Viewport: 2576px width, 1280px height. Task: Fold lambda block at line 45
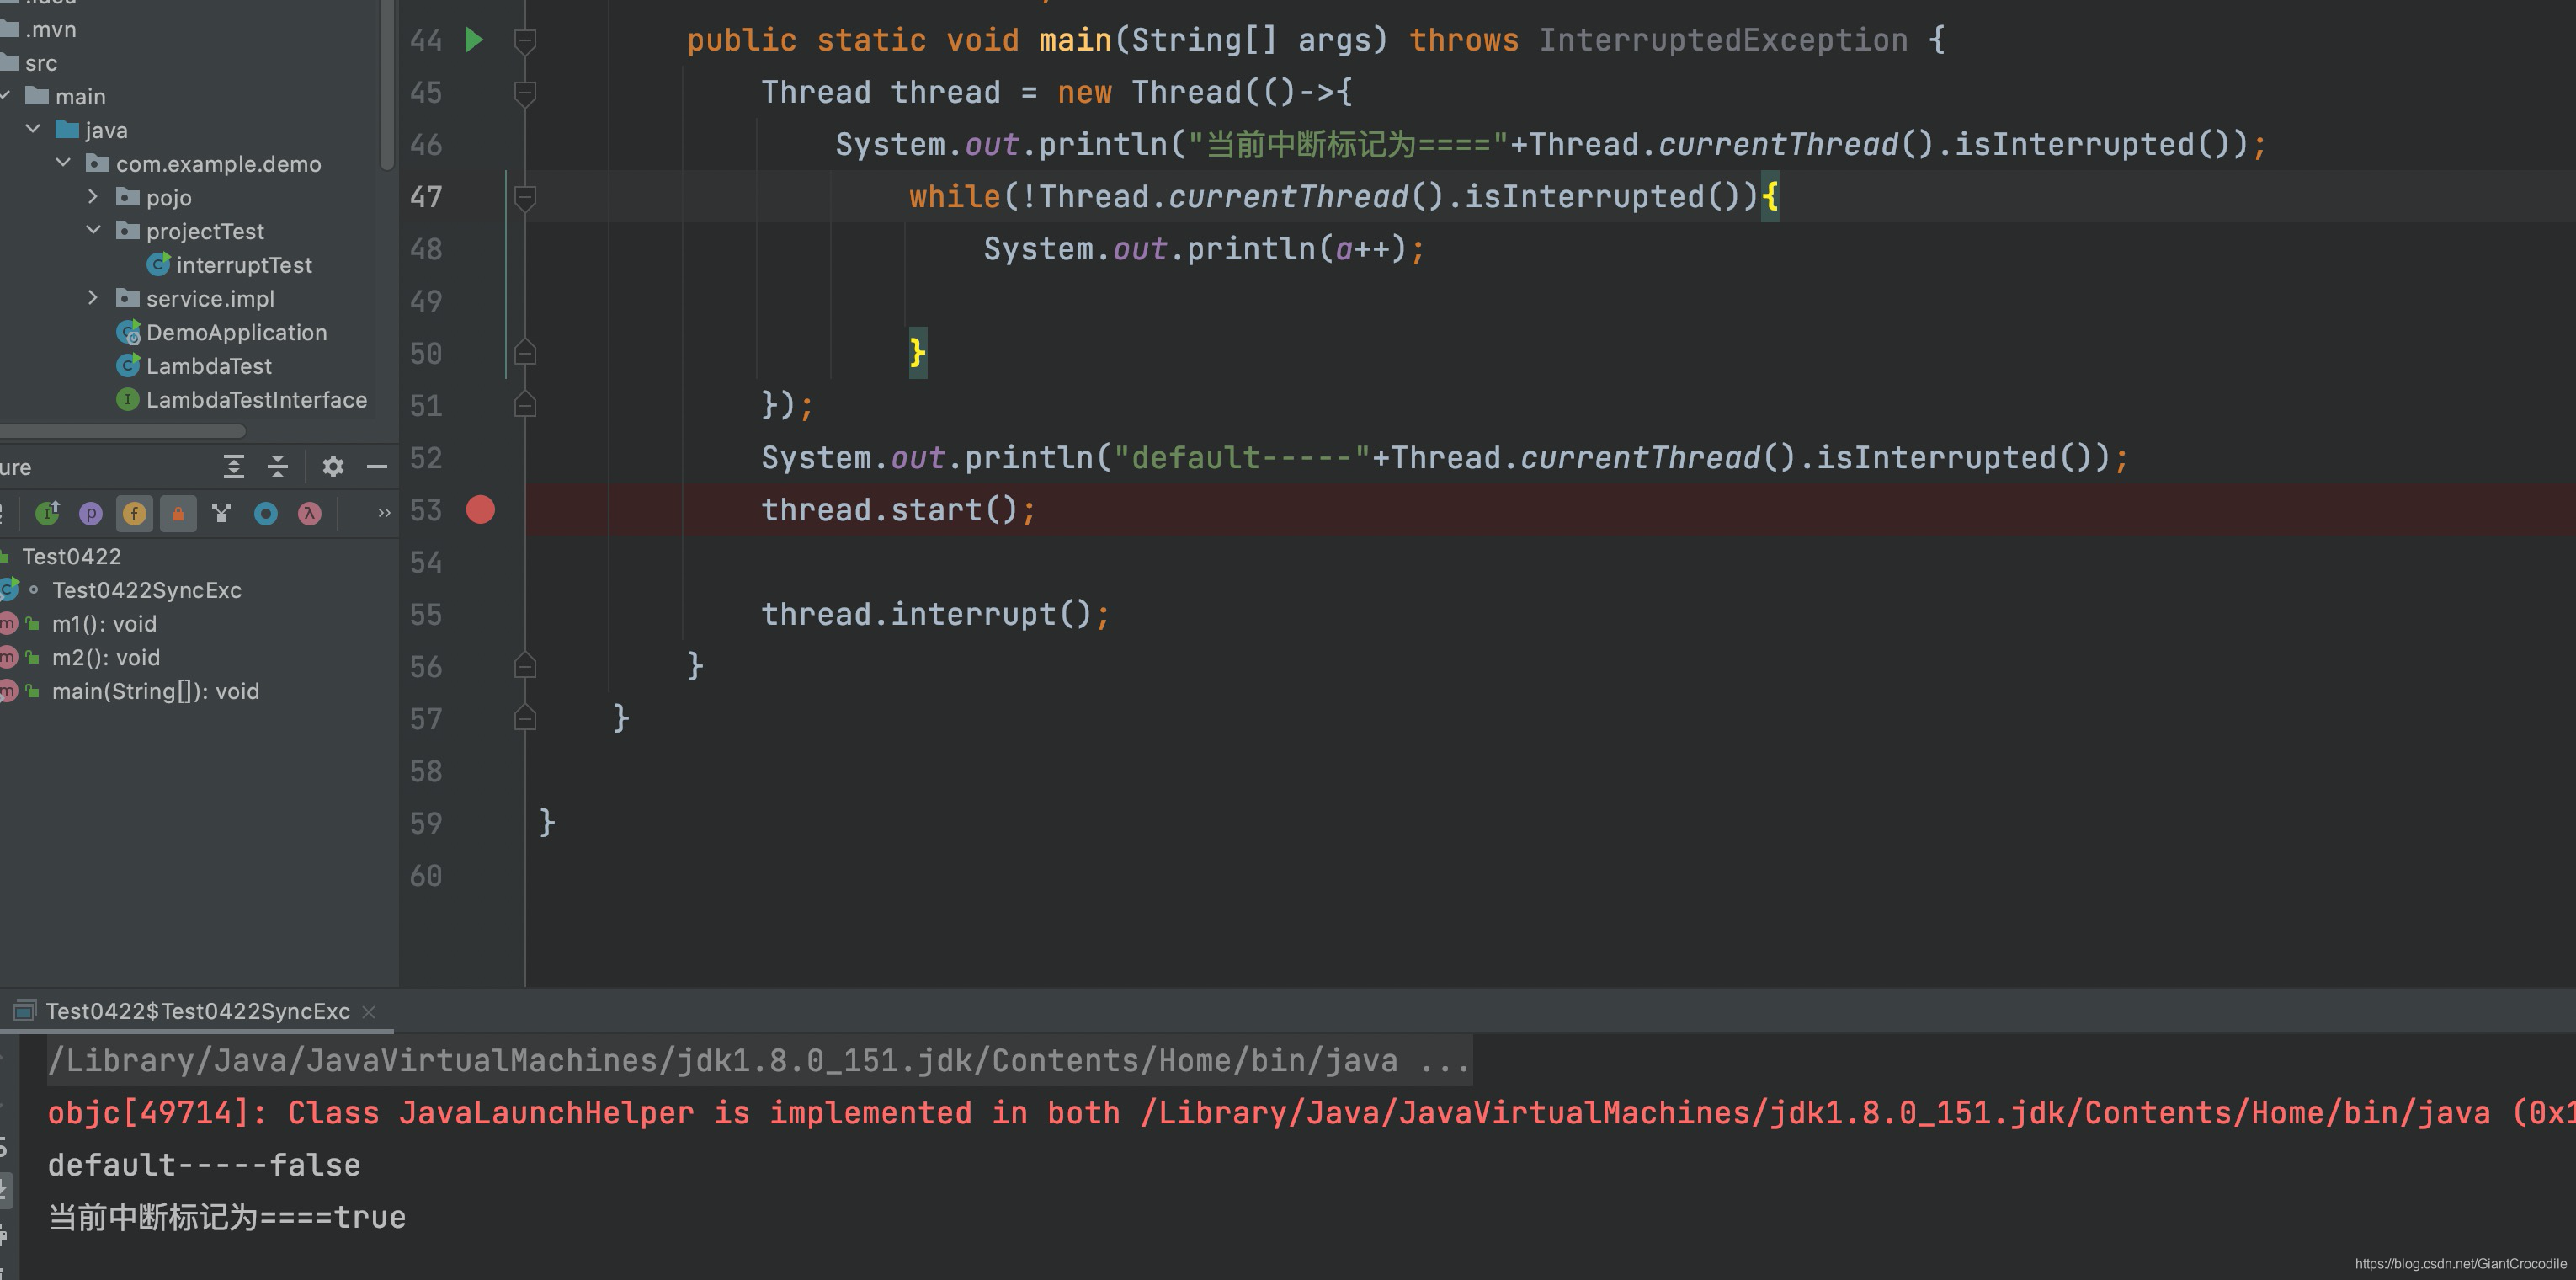click(525, 93)
